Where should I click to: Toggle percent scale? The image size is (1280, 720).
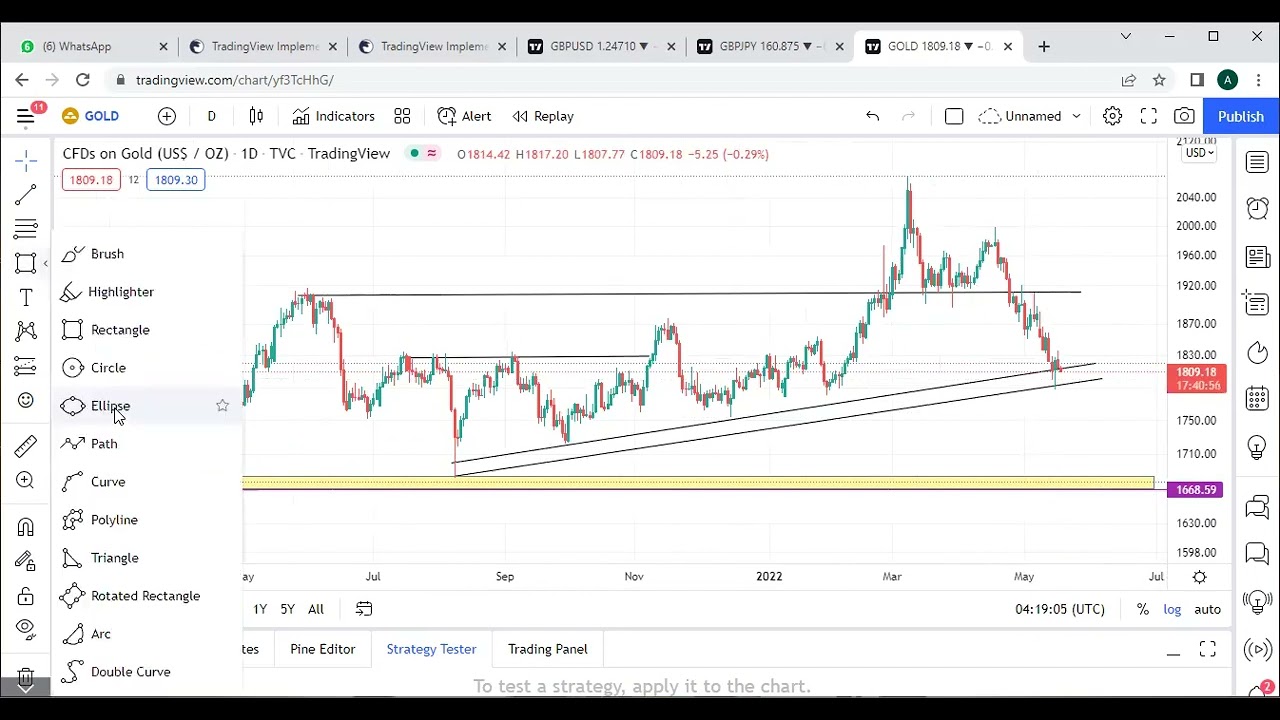1143,609
